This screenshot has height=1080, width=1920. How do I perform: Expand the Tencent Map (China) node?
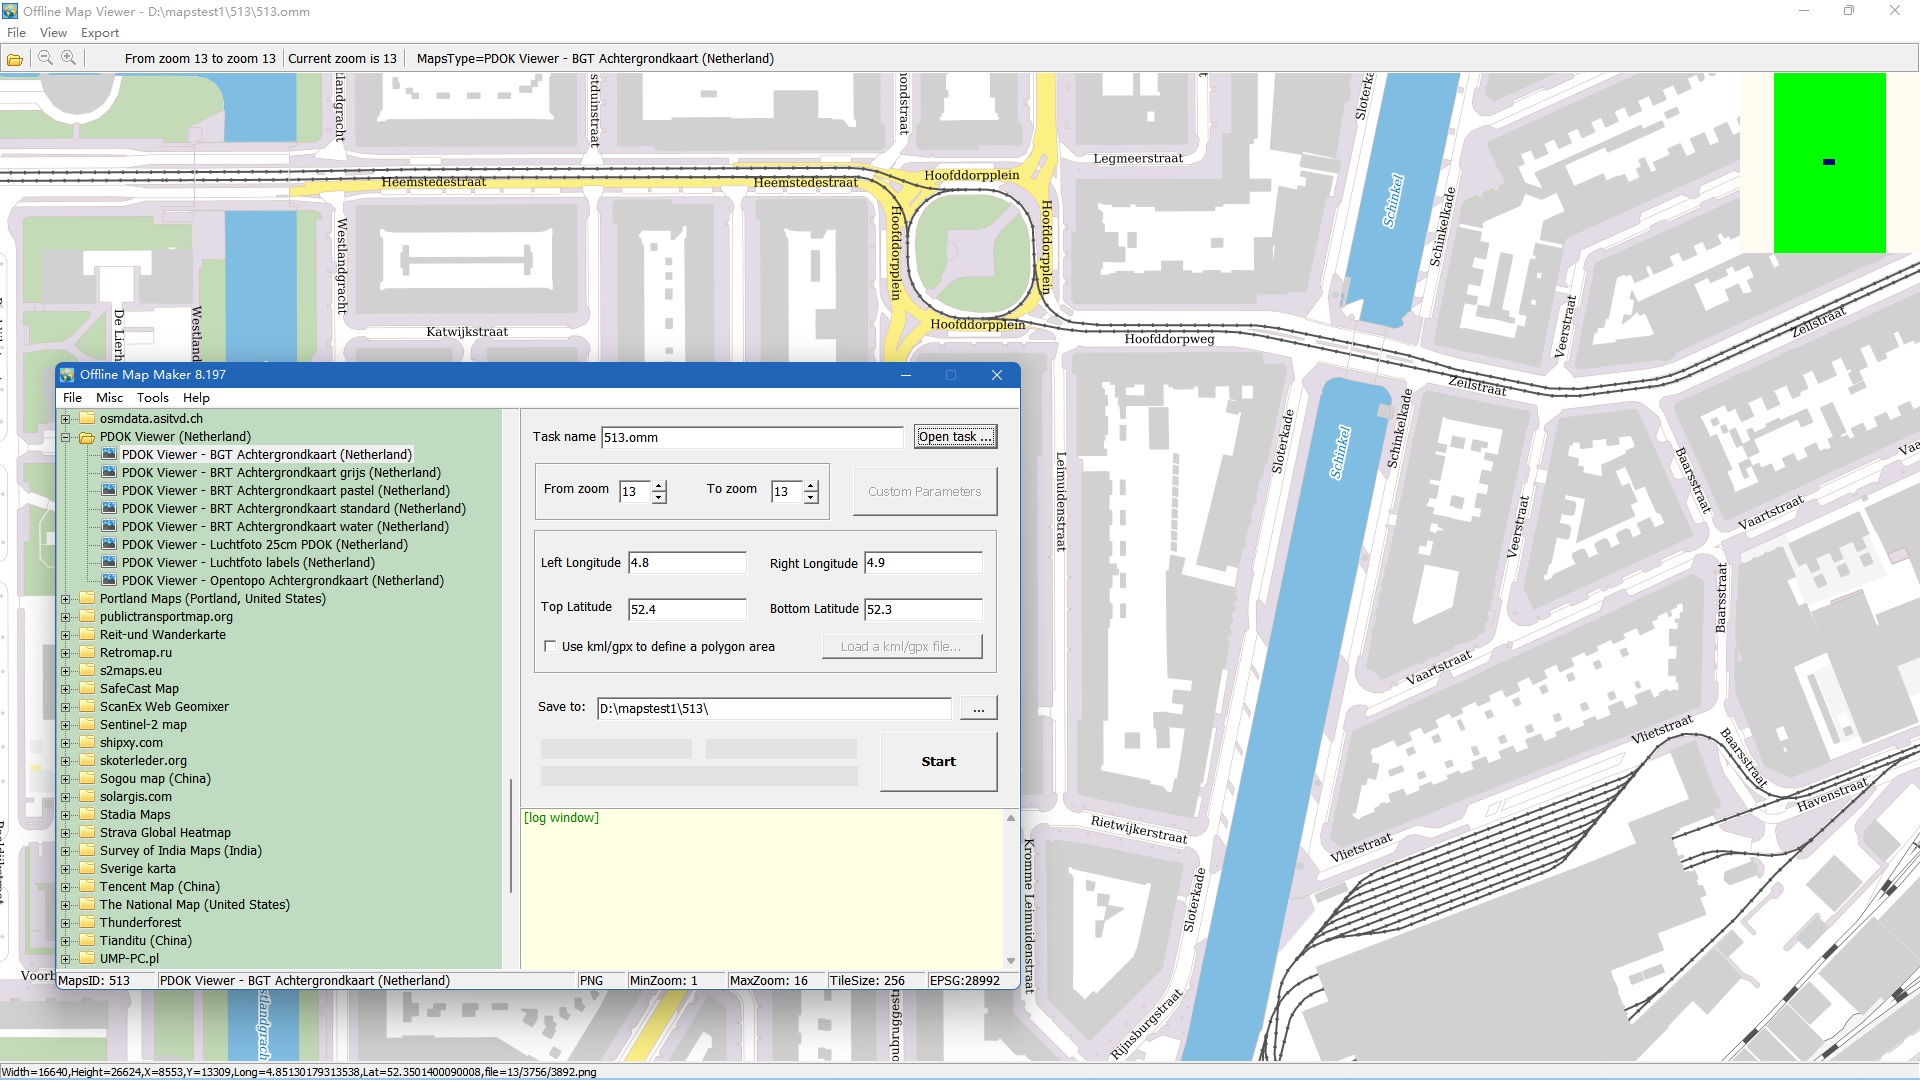click(66, 887)
